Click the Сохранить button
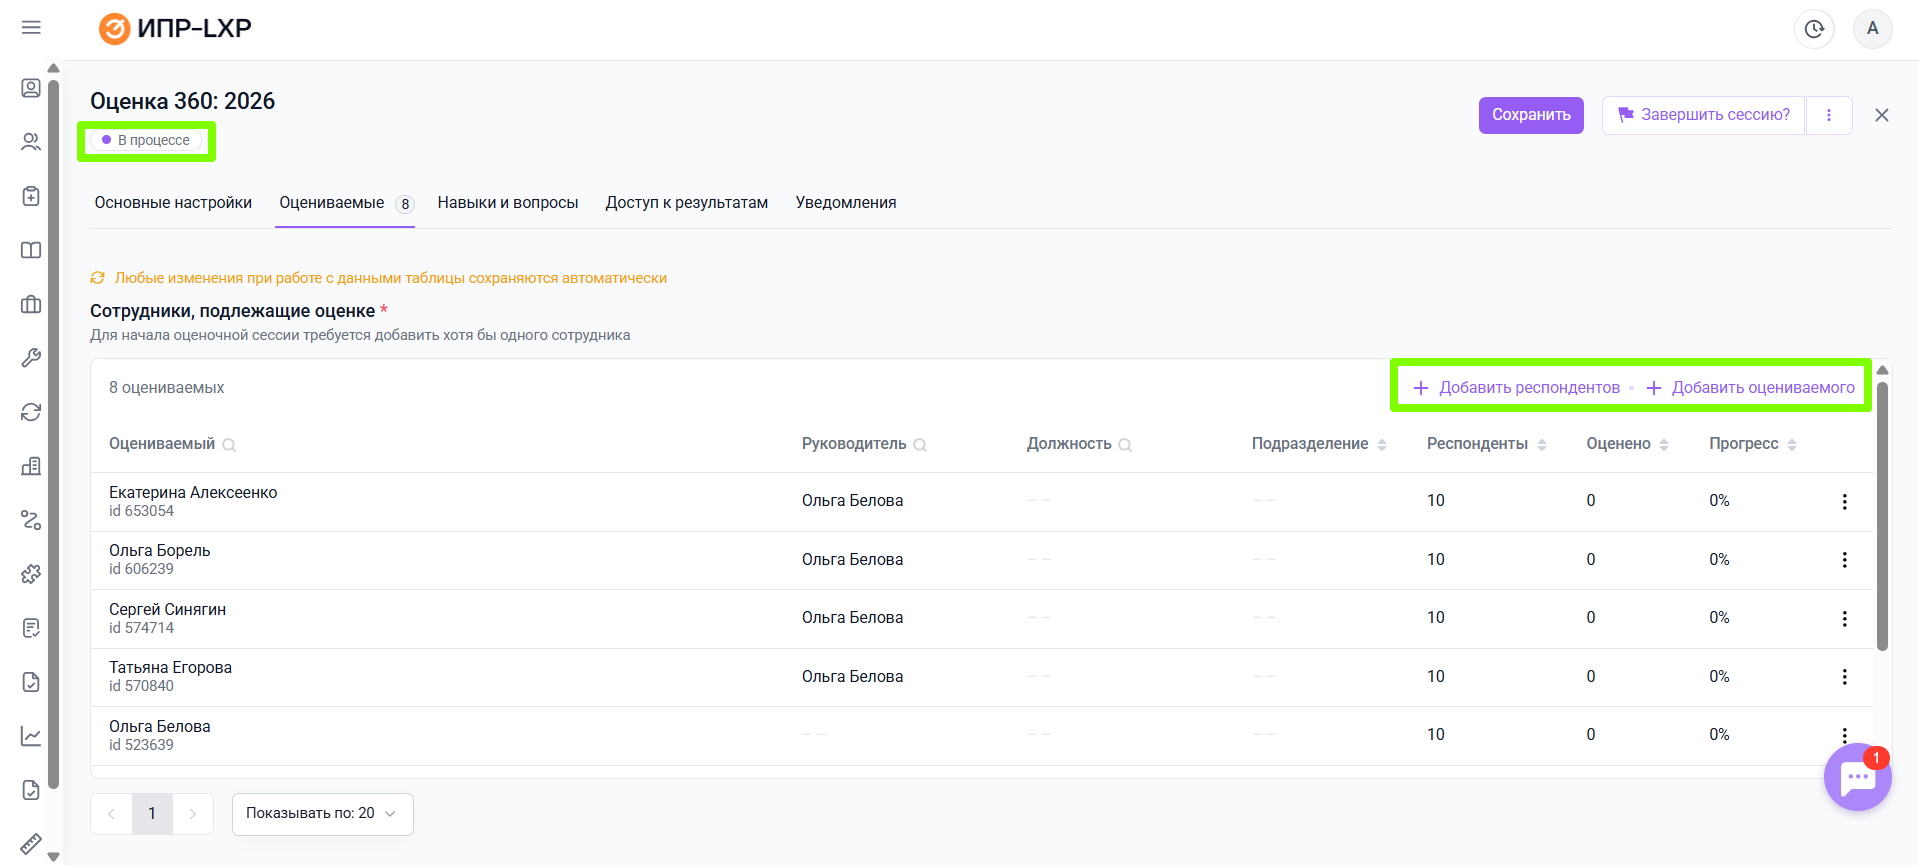Viewport: 1919px width, 865px height. coord(1530,115)
